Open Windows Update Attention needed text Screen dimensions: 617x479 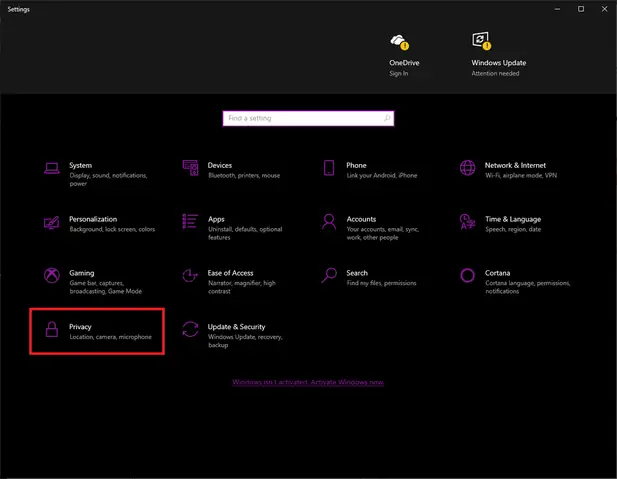(495, 74)
